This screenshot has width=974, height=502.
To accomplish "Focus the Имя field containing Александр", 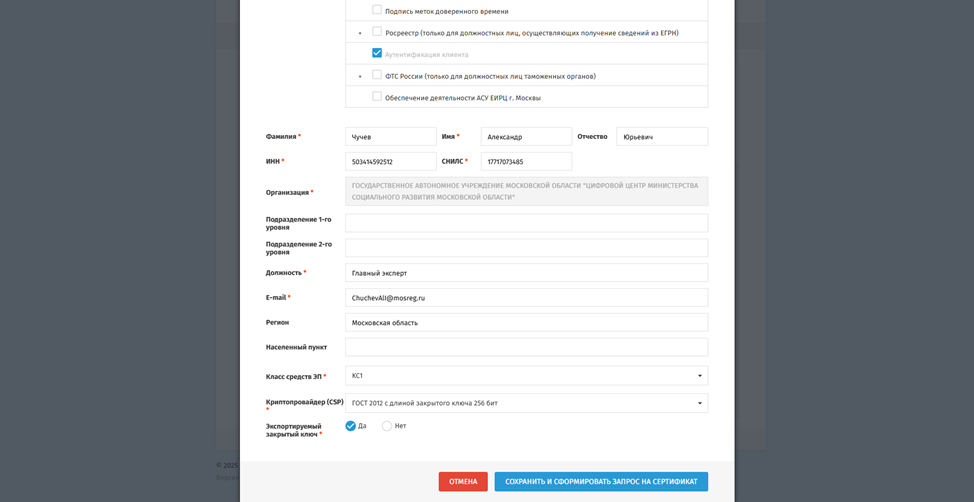I will (x=526, y=137).
